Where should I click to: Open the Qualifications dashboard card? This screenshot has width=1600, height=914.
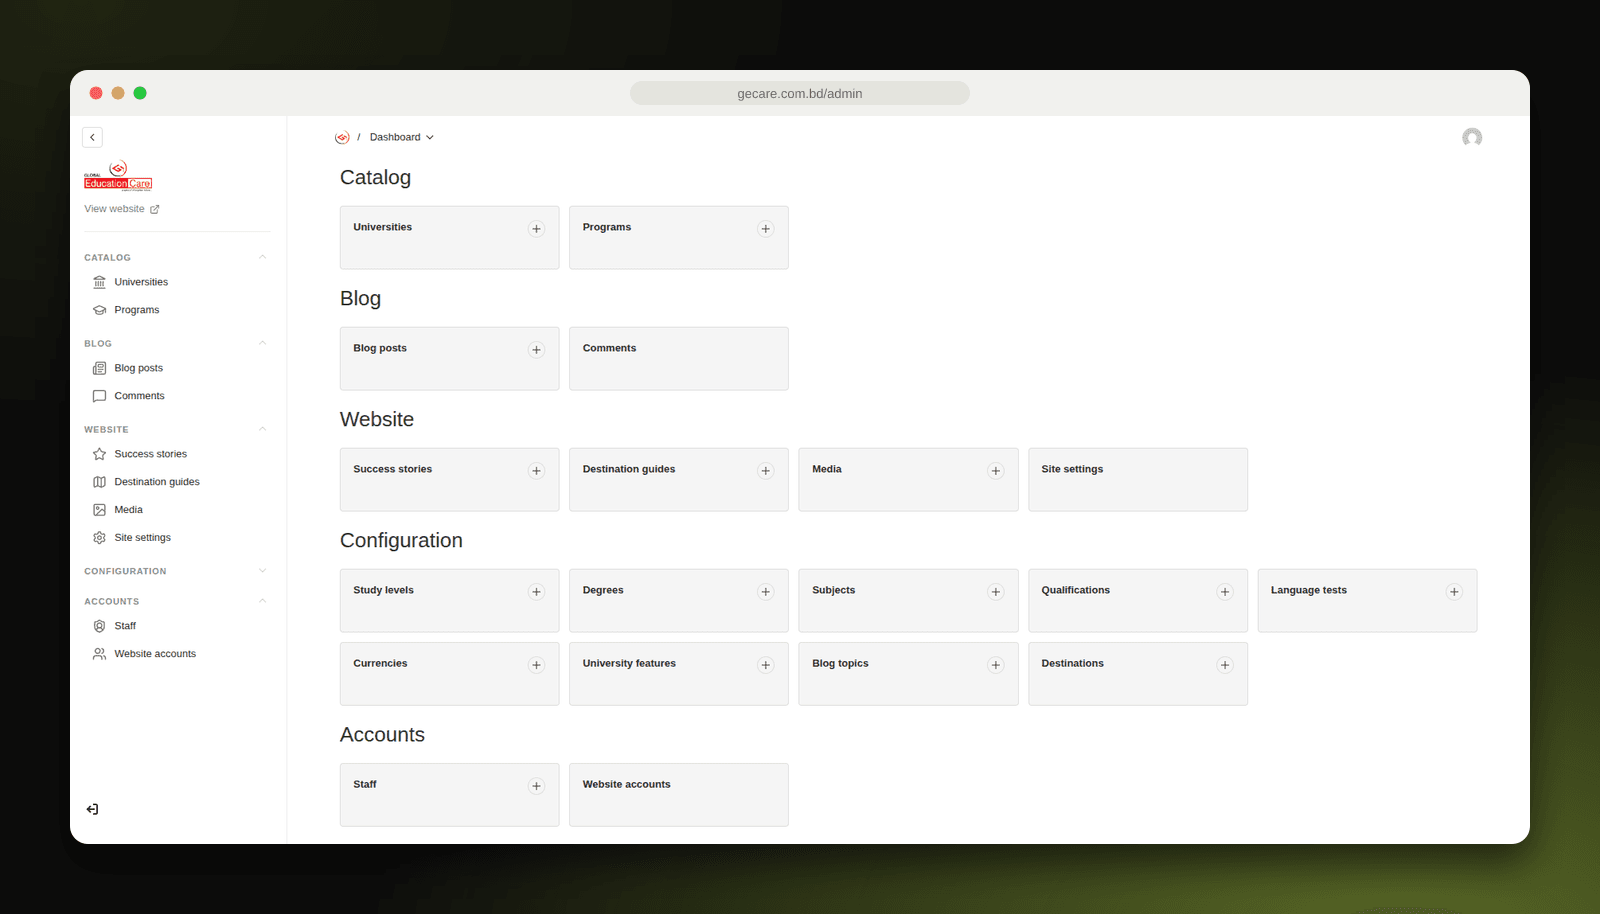tap(1138, 600)
